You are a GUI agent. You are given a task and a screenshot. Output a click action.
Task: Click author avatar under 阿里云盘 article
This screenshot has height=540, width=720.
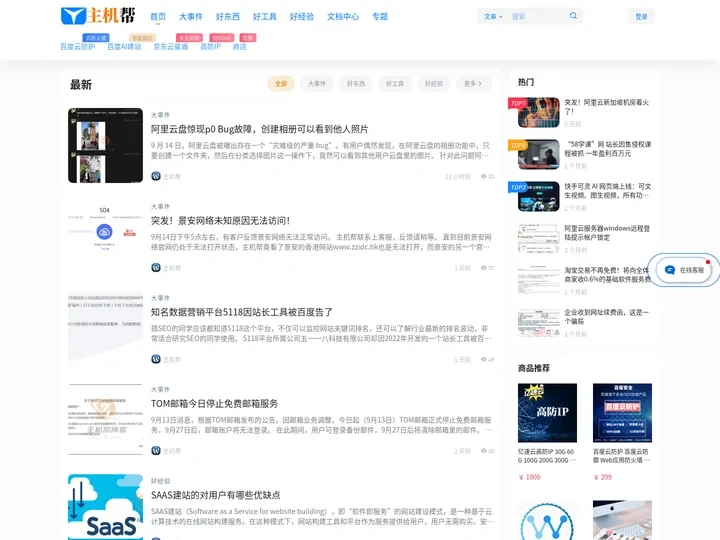point(156,176)
